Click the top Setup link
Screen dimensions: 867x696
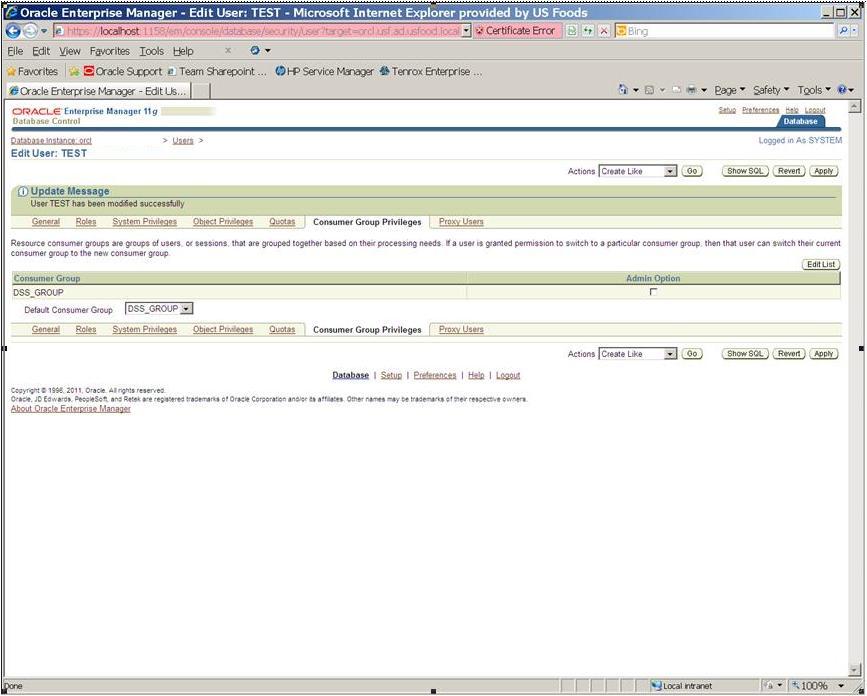[727, 110]
